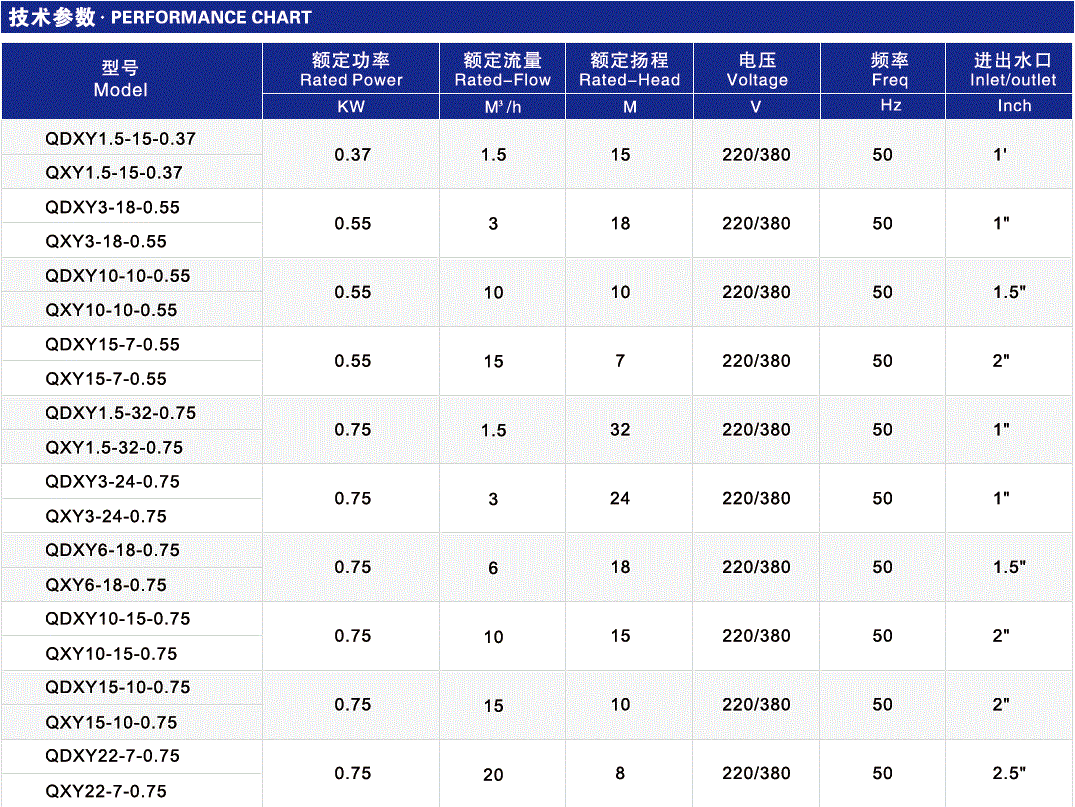This screenshot has height=807, width=1075.
Task: Click the 1' inlet value in QDXY1.5-15-0.37 row
Action: point(1000,155)
